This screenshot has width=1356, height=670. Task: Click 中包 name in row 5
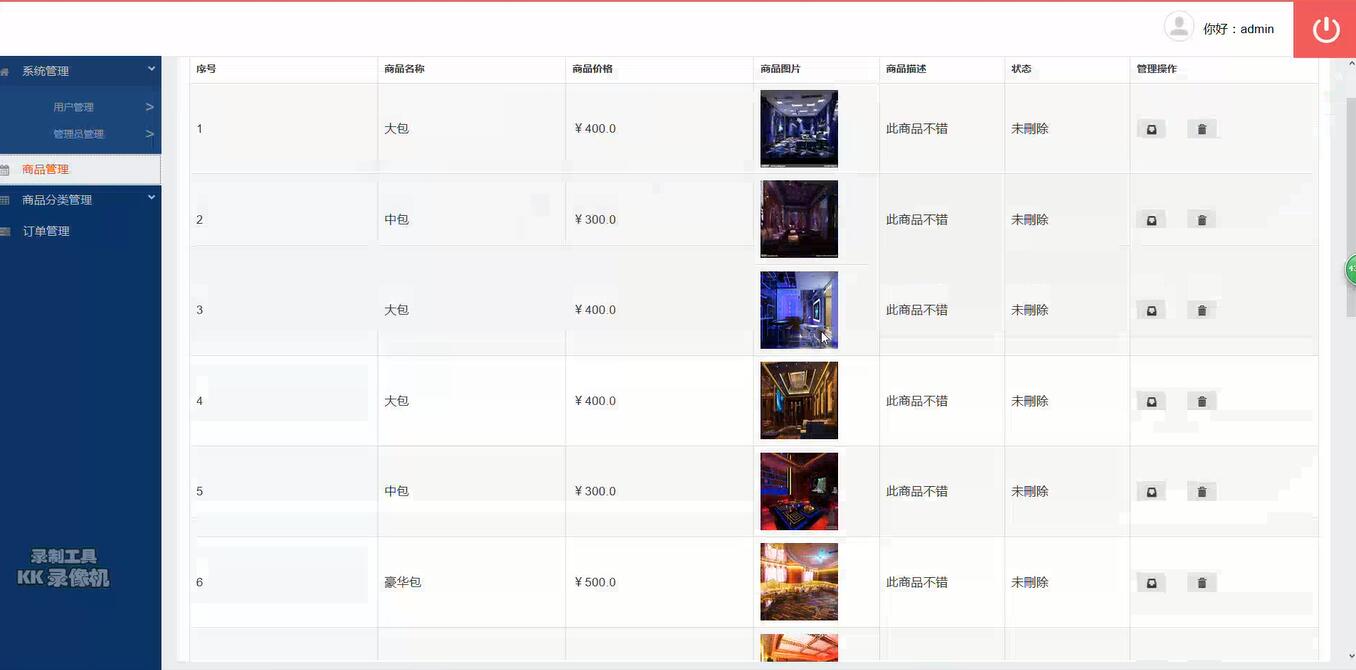397,491
